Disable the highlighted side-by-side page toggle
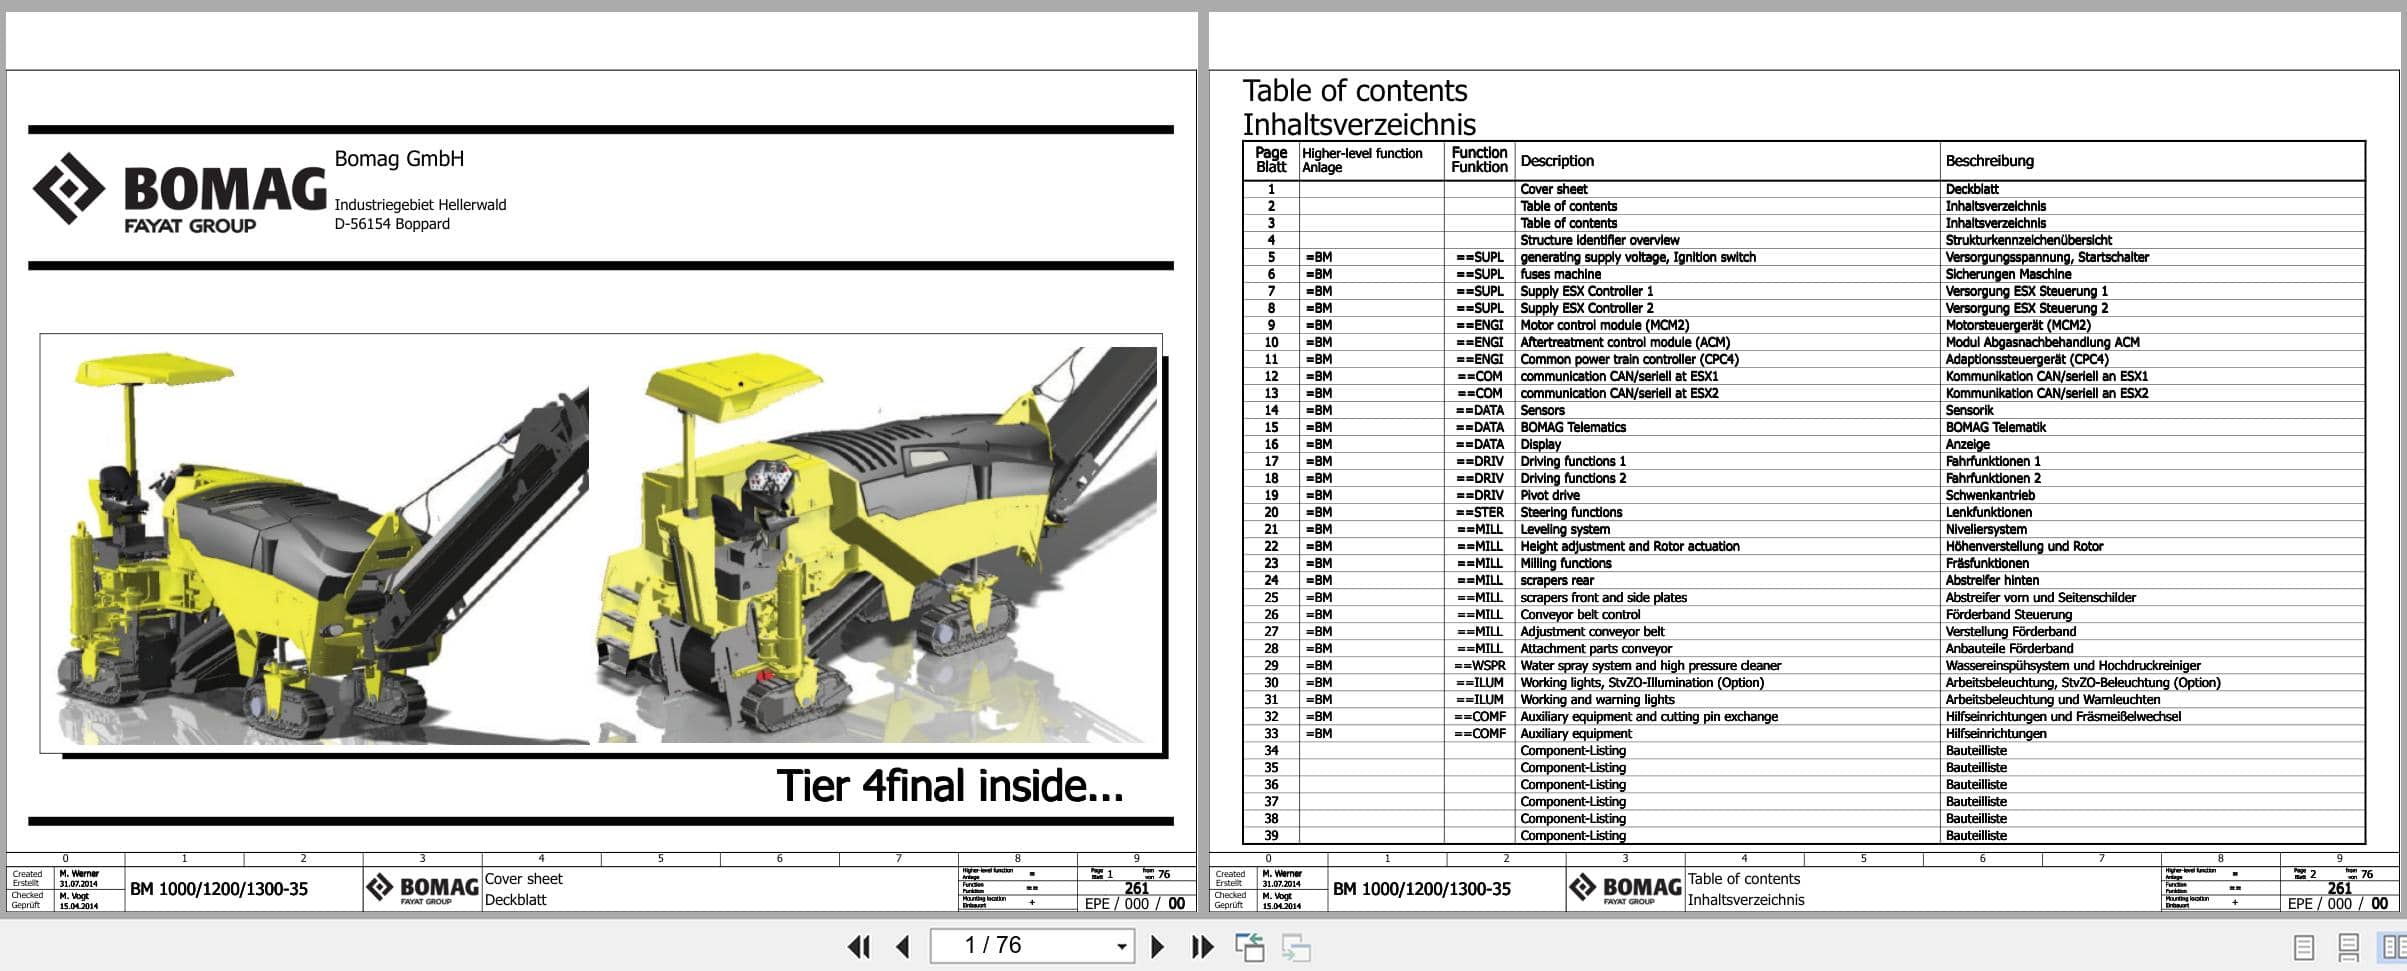The image size is (2407, 971). point(2390,945)
